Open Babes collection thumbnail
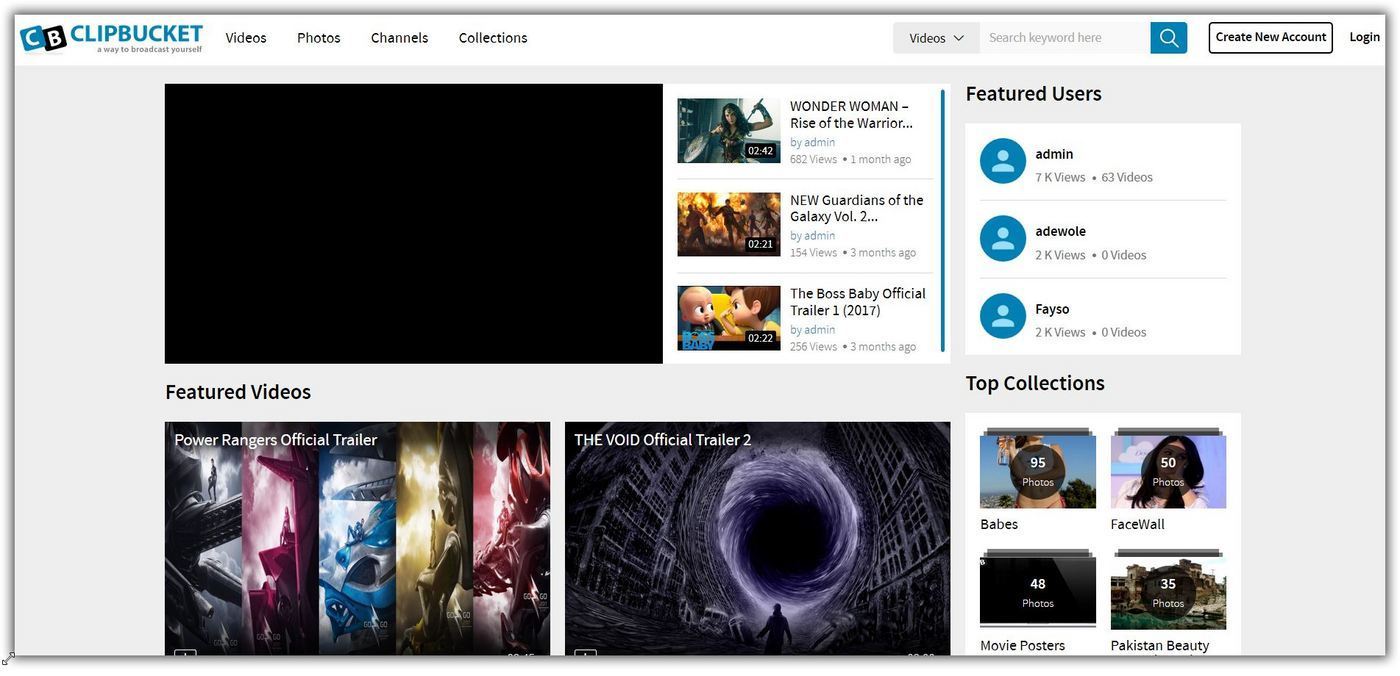Image resolution: width=1400 pixels, height=676 pixels. tap(1038, 469)
